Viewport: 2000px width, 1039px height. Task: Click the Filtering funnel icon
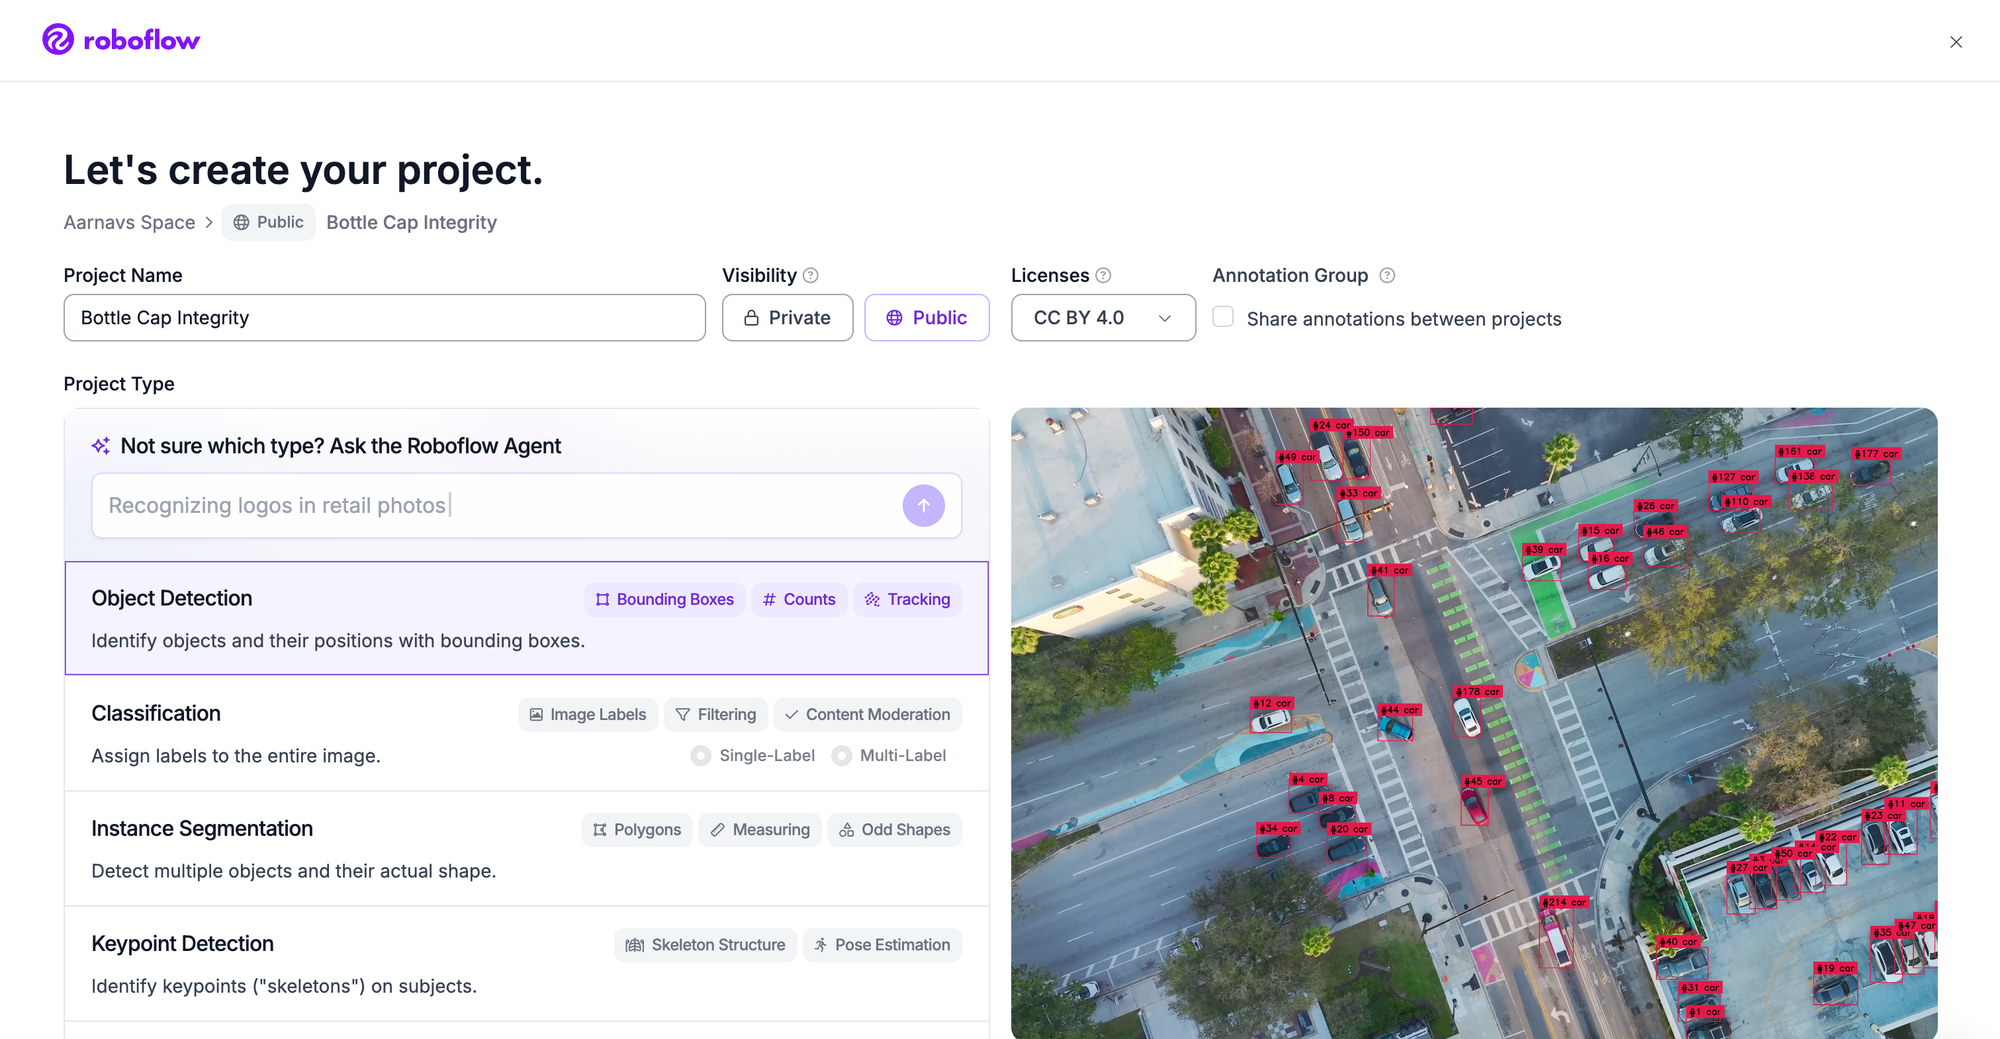tap(683, 715)
